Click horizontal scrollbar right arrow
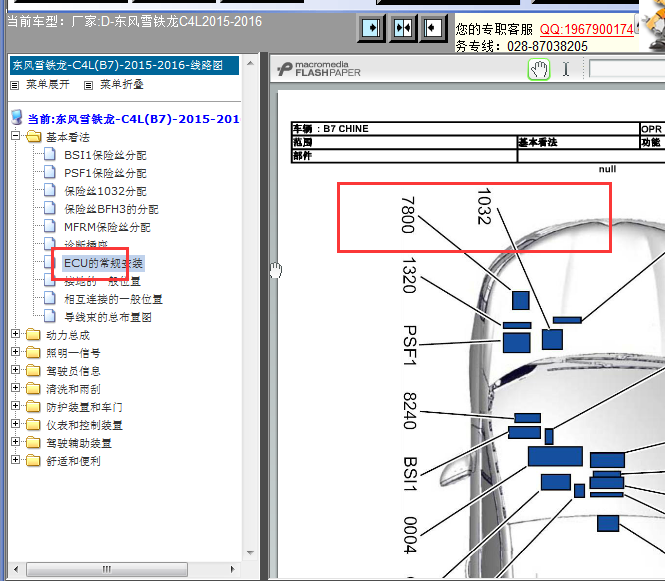665x581 pixels. 232,569
